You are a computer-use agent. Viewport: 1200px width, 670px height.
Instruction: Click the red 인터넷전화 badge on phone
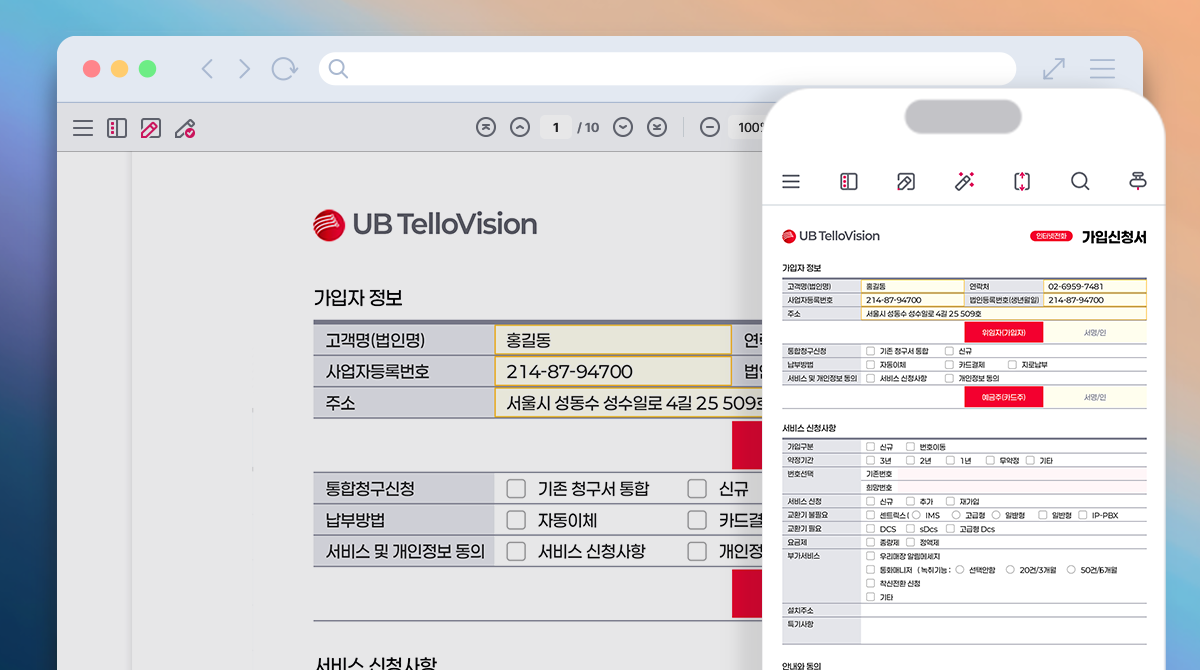click(1052, 237)
